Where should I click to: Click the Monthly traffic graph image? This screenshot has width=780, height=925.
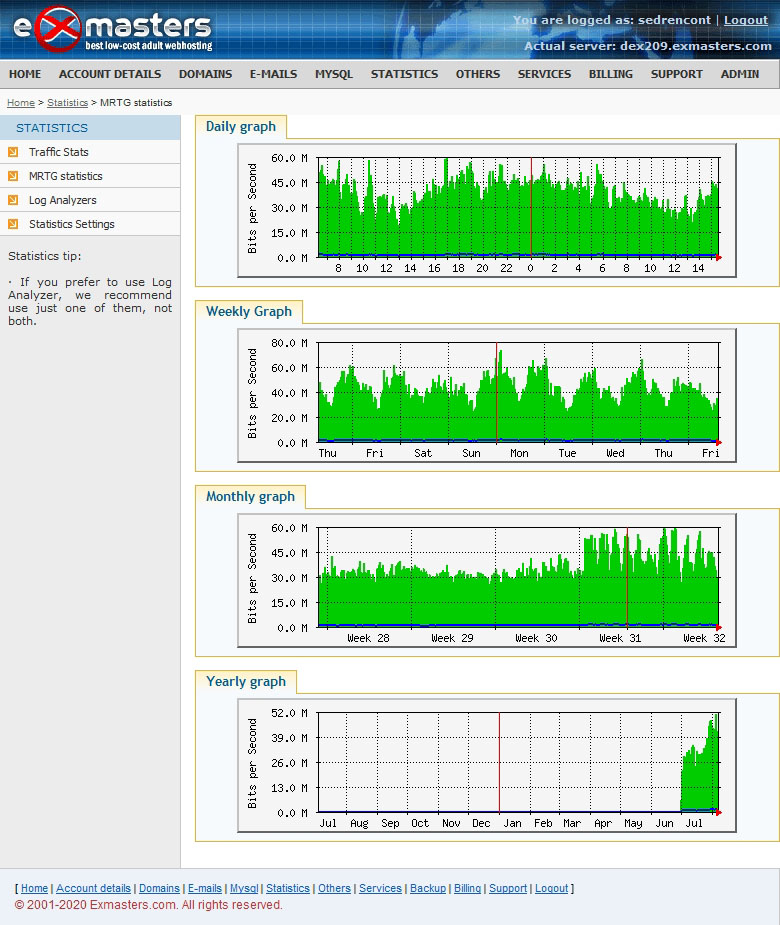coord(486,583)
